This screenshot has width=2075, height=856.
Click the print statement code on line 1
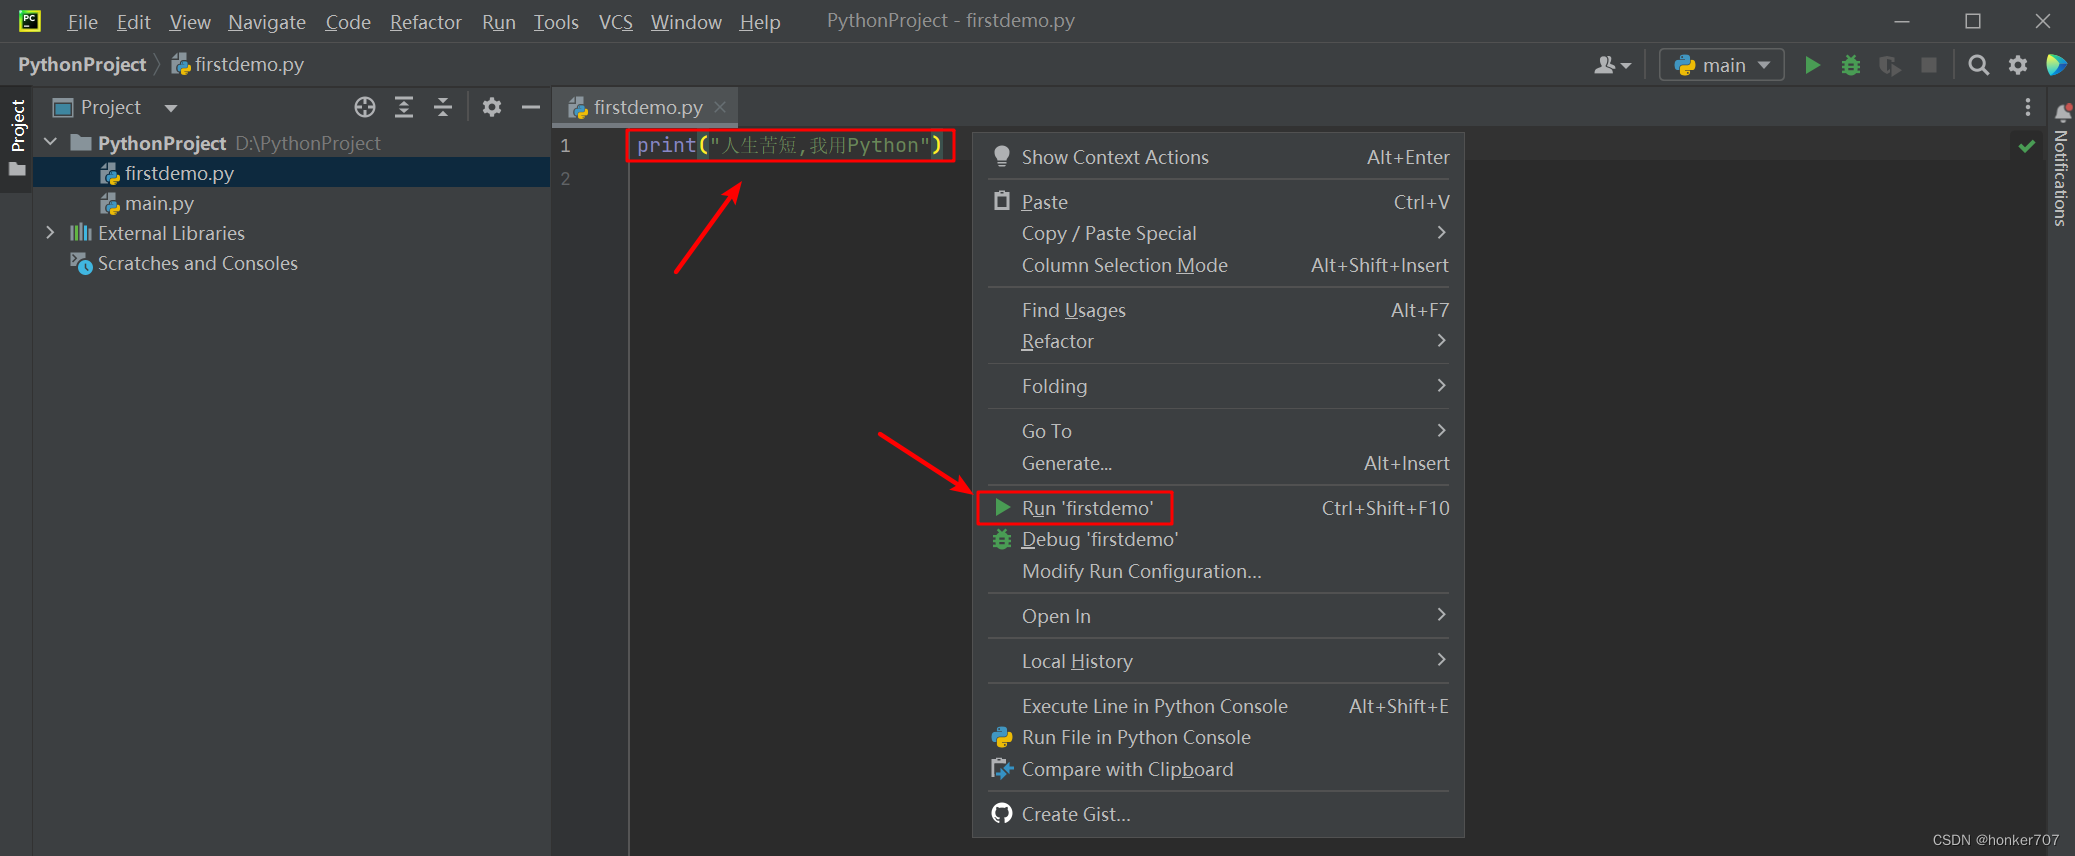tap(789, 146)
